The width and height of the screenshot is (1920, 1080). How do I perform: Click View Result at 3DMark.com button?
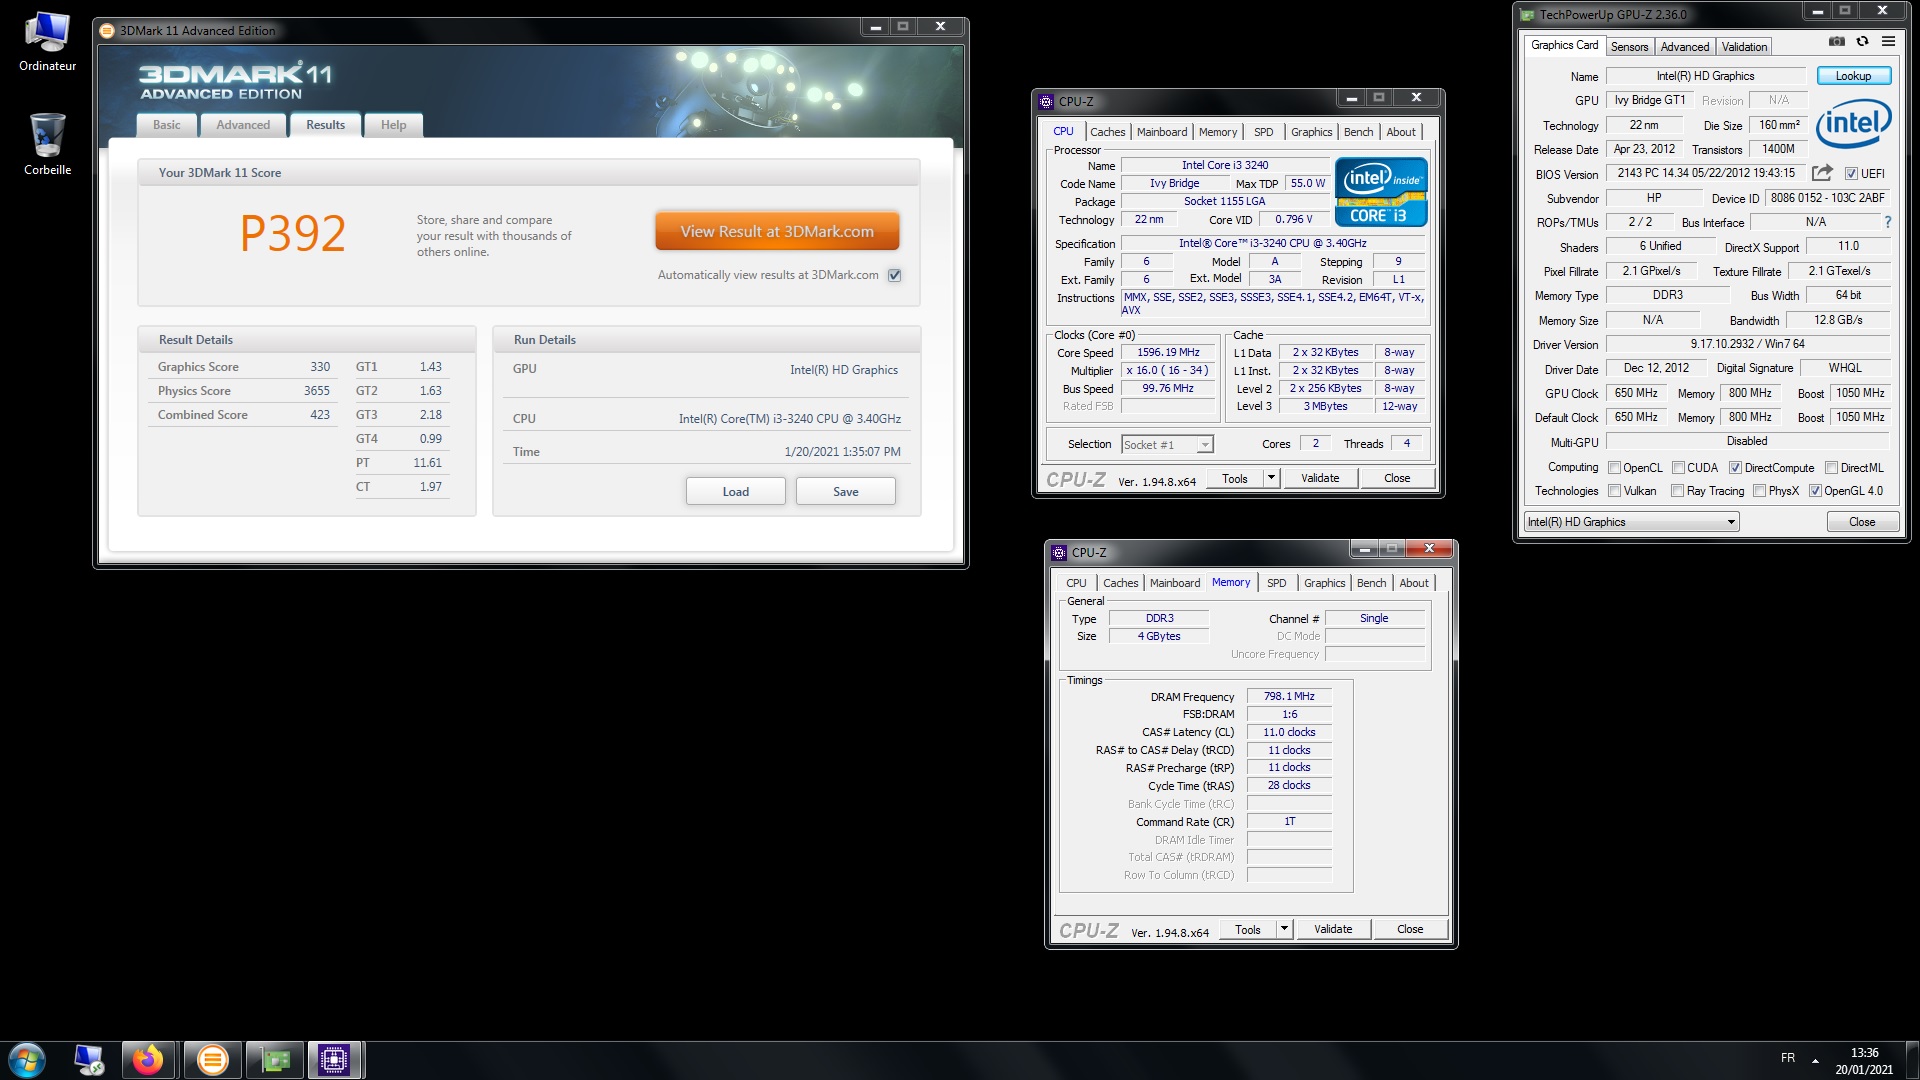[x=777, y=231]
